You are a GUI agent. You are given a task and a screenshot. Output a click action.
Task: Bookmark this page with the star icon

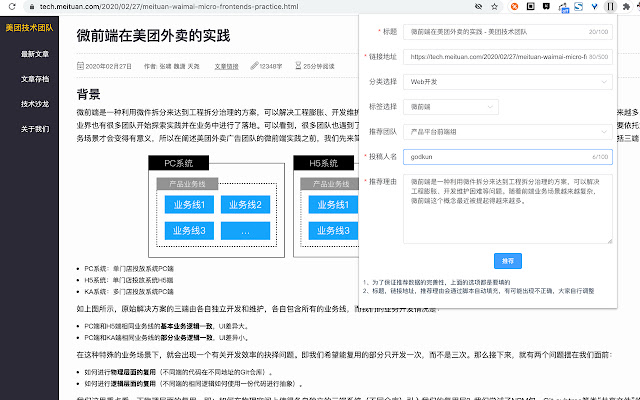point(495,7)
